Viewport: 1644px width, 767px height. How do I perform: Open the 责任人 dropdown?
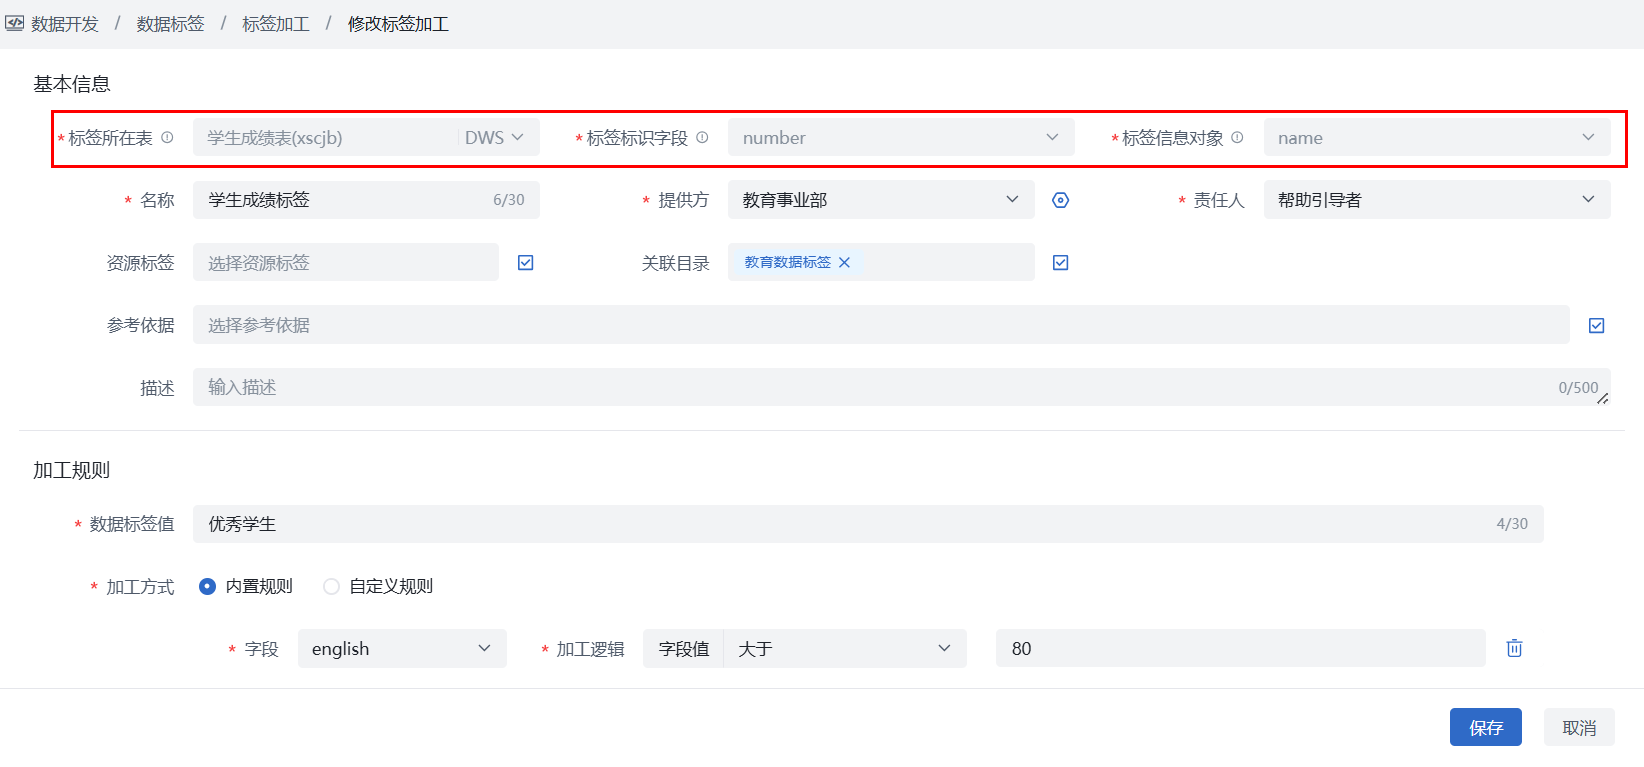click(1436, 200)
